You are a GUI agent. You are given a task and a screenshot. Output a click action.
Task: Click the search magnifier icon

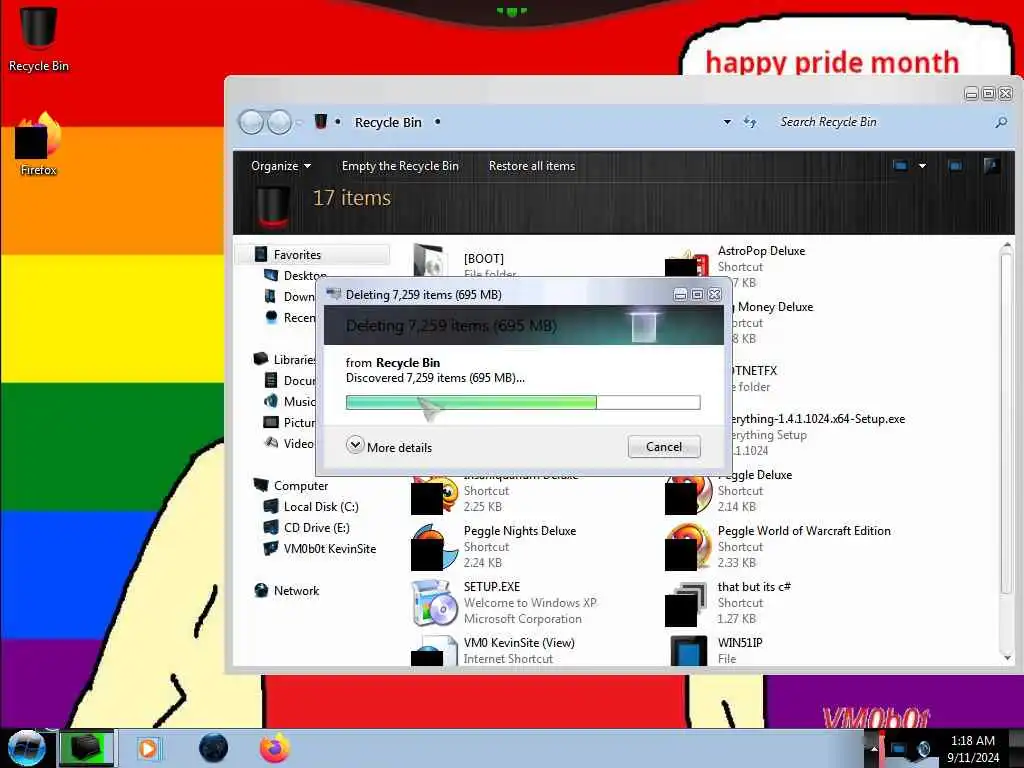tap(1000, 122)
